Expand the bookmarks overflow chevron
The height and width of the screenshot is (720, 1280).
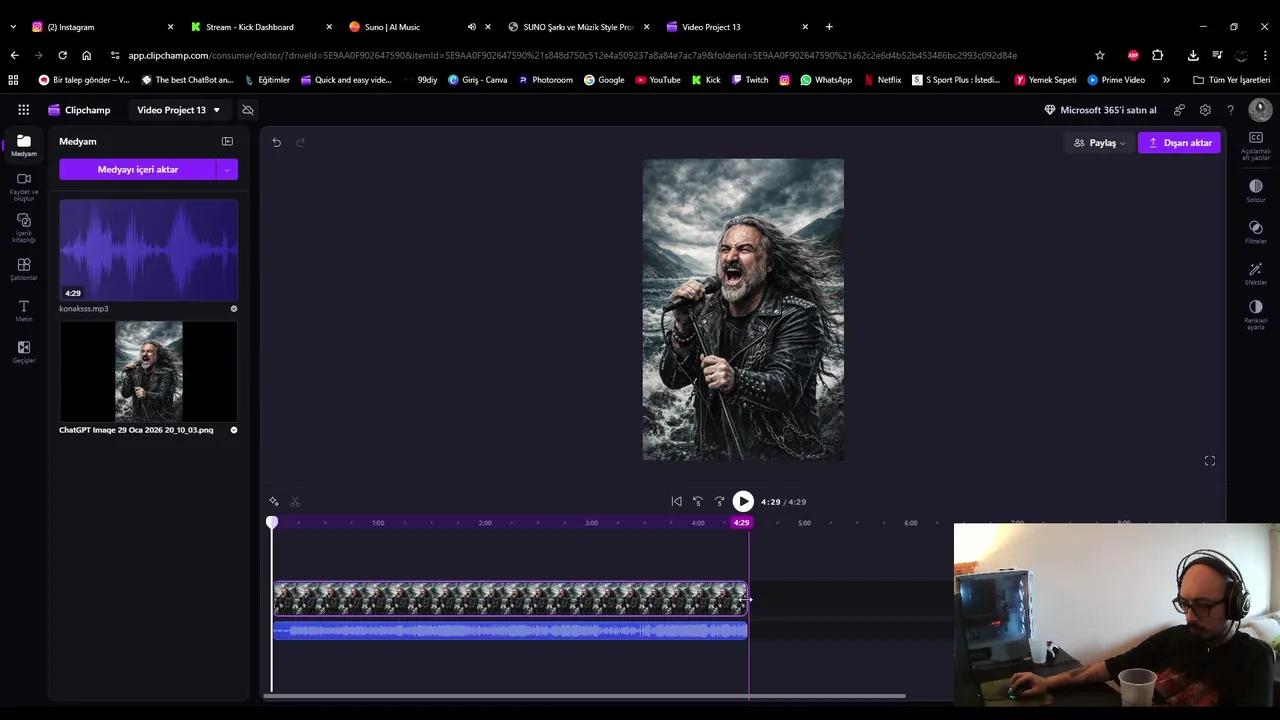pos(1166,80)
